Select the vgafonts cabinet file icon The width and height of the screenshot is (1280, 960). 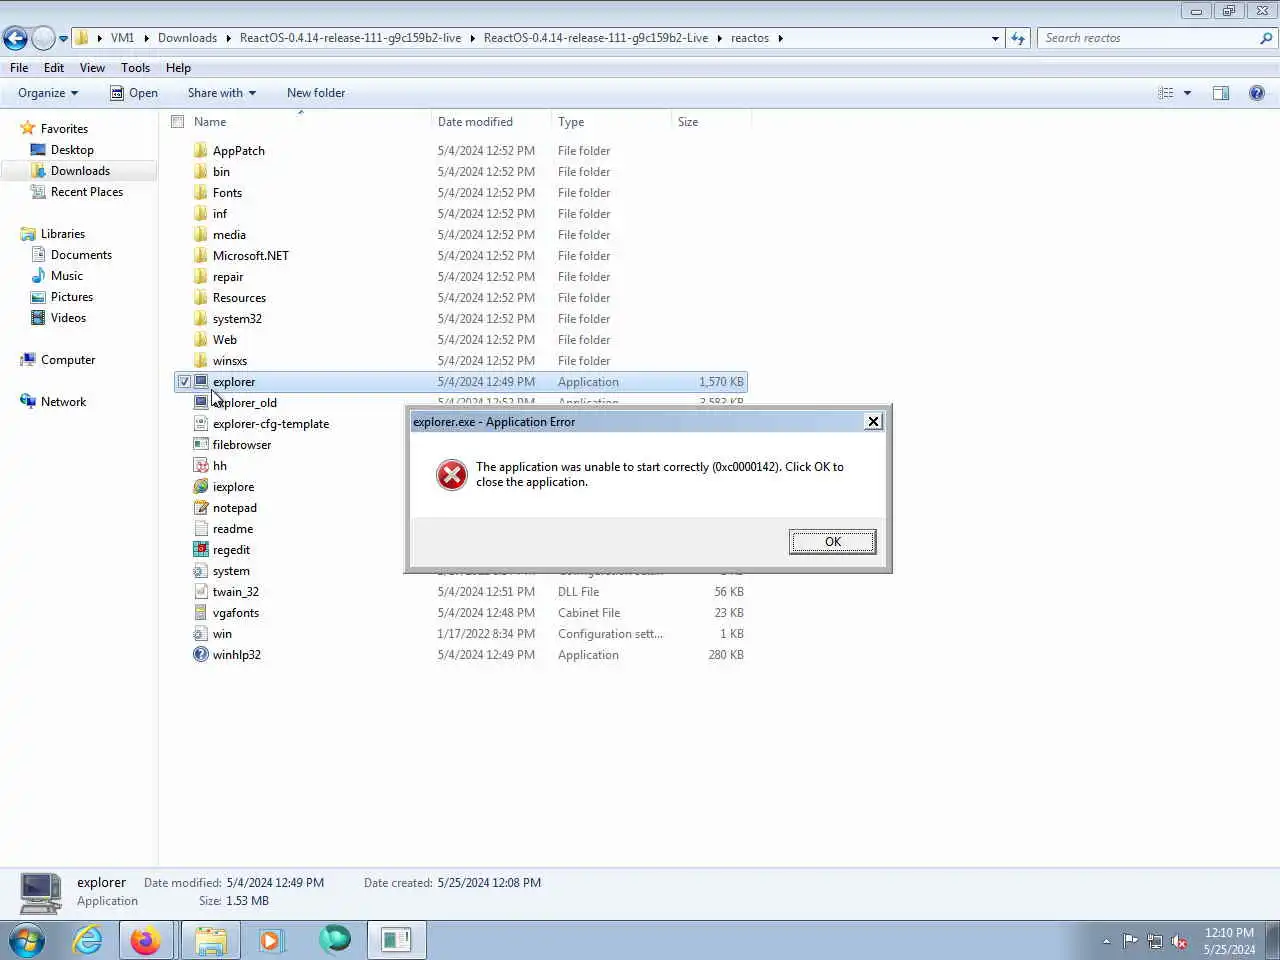(200, 613)
